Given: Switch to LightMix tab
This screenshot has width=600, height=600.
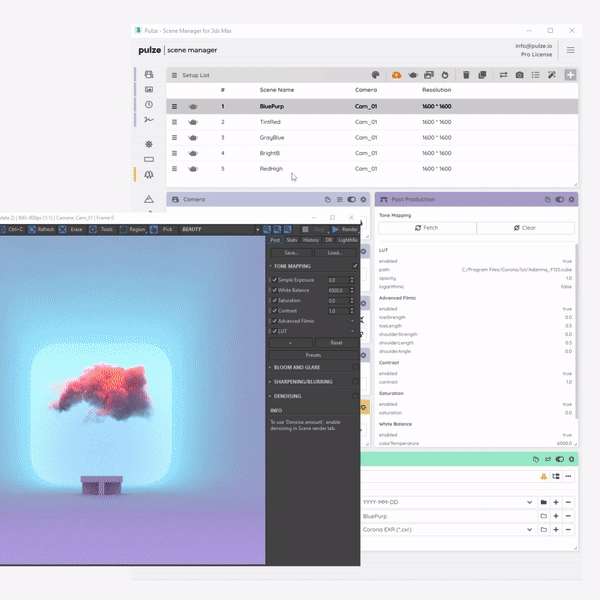Looking at the screenshot, I should pos(347,240).
